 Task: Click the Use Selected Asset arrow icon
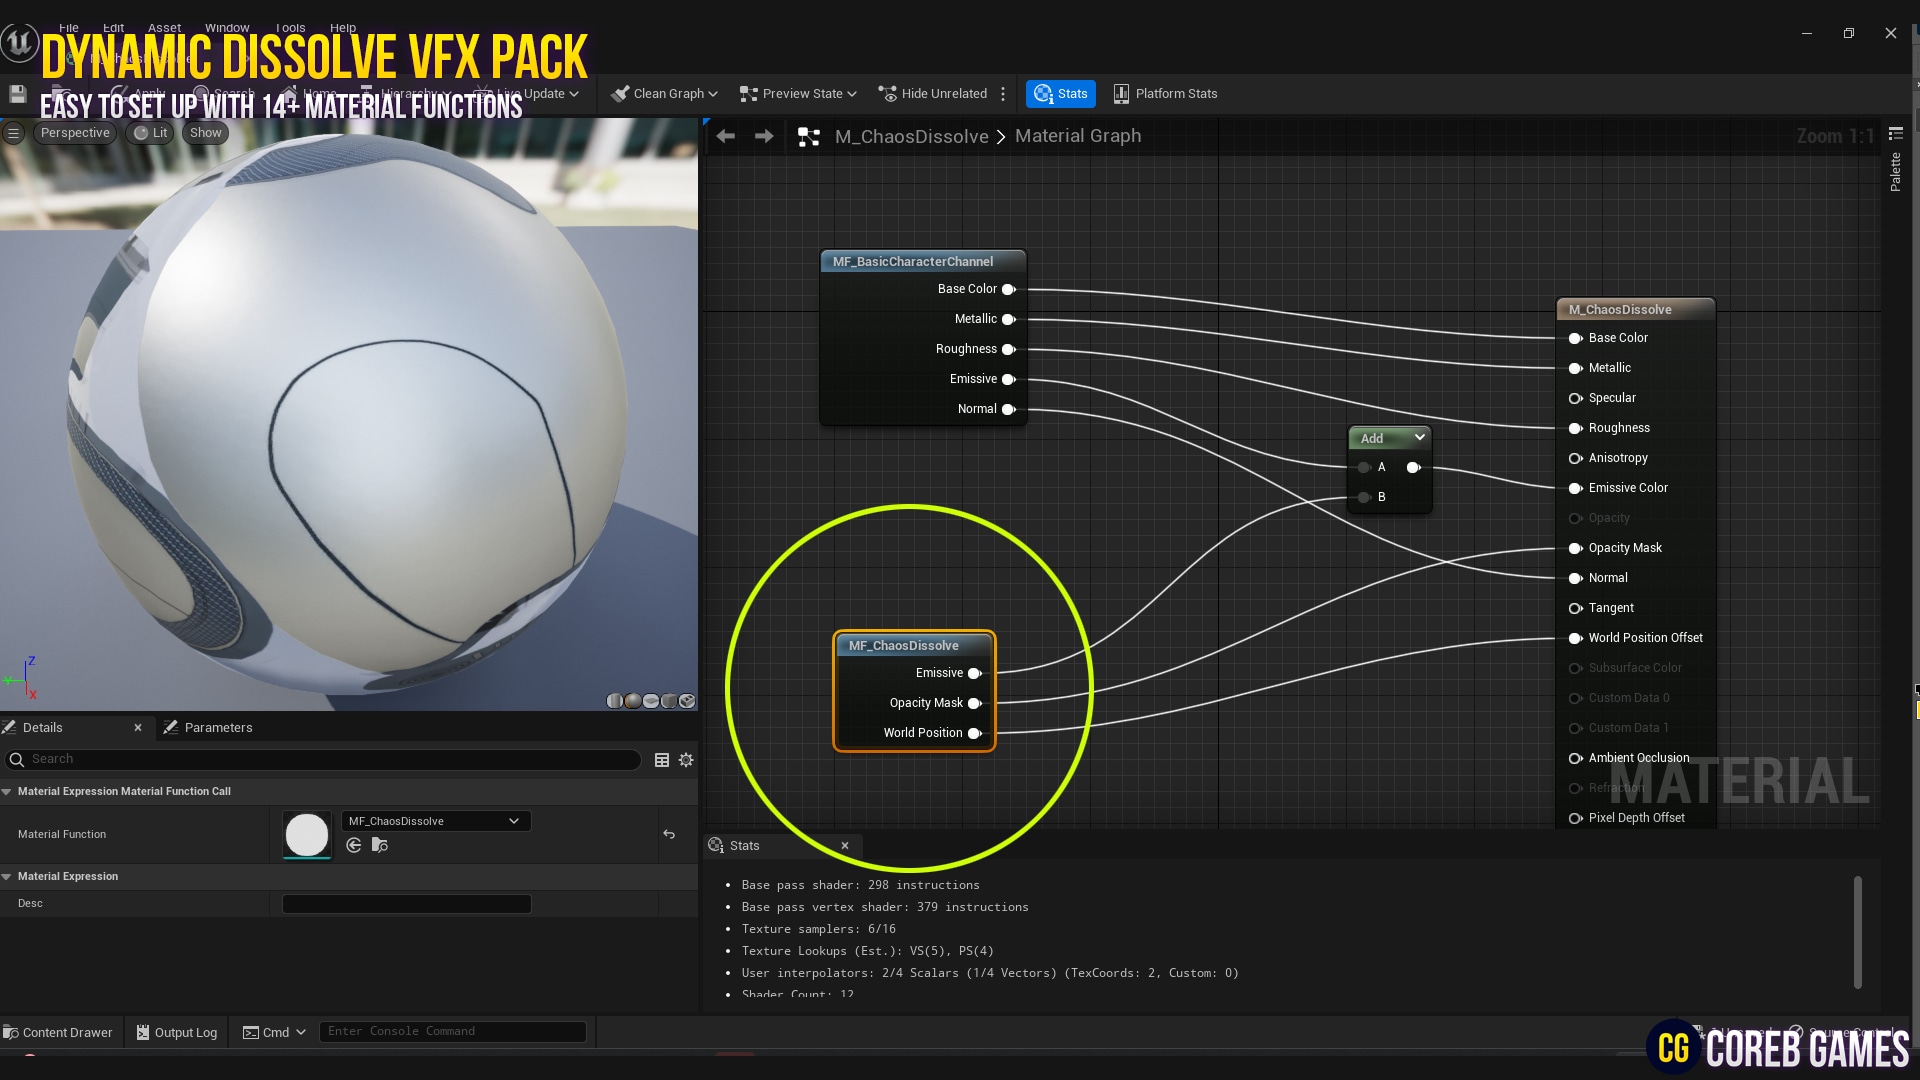click(x=354, y=845)
